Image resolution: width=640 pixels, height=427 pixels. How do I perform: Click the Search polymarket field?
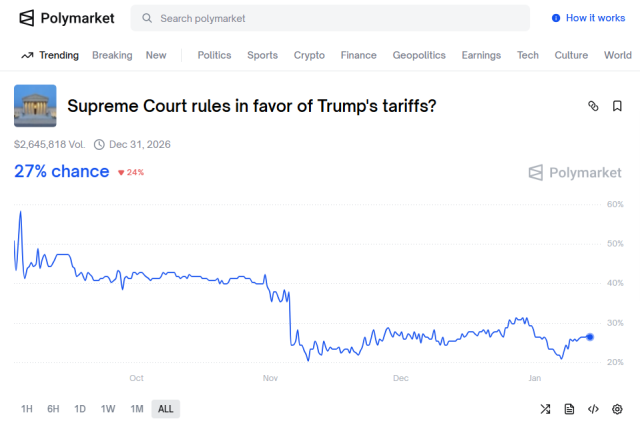click(x=330, y=18)
